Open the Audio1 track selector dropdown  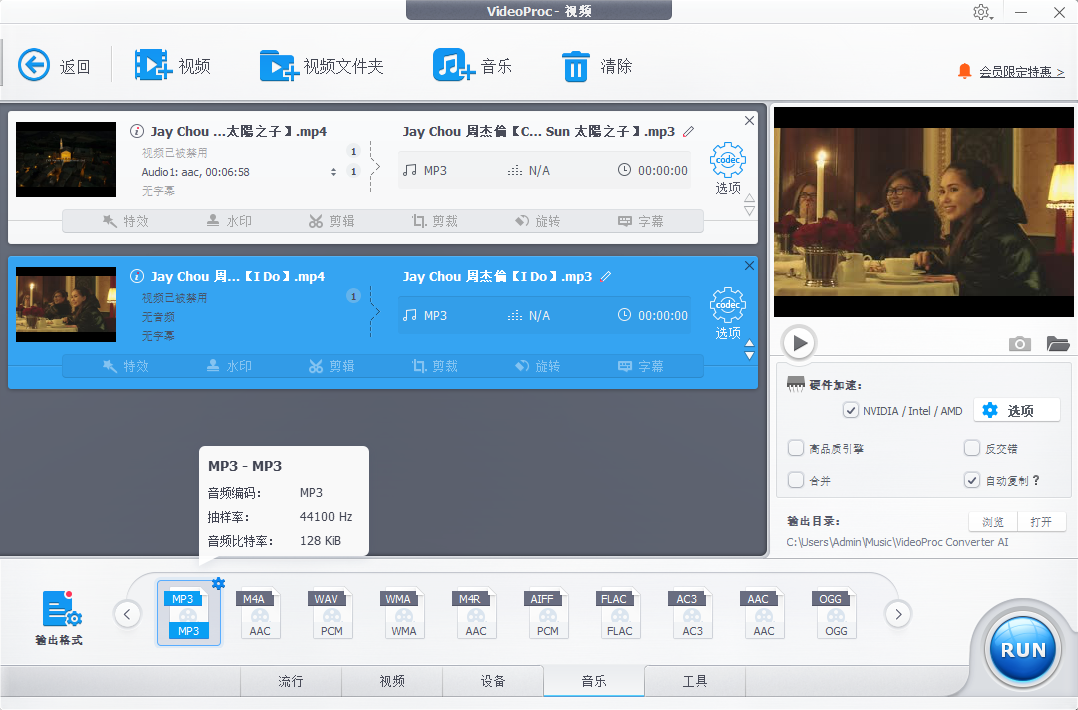(x=333, y=172)
